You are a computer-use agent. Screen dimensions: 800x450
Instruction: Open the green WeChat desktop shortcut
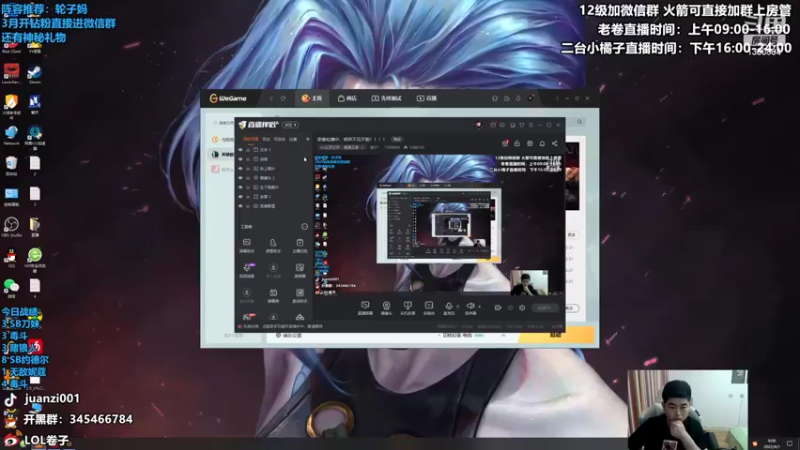[11, 288]
